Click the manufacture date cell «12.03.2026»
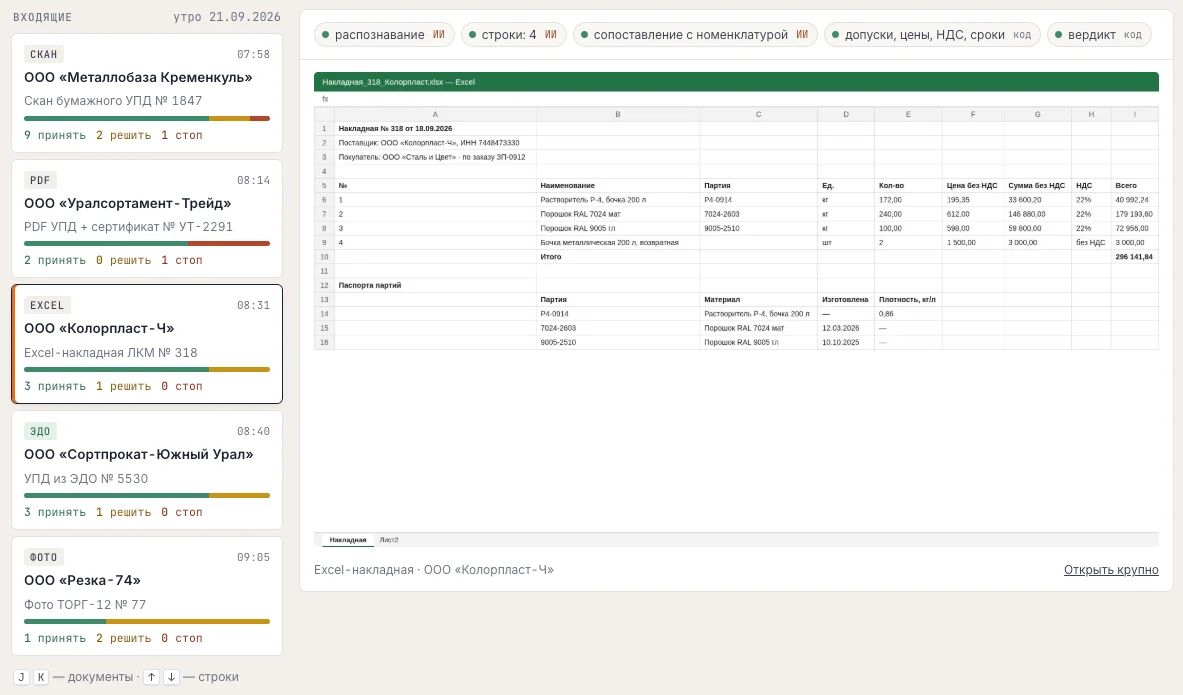 coord(846,328)
